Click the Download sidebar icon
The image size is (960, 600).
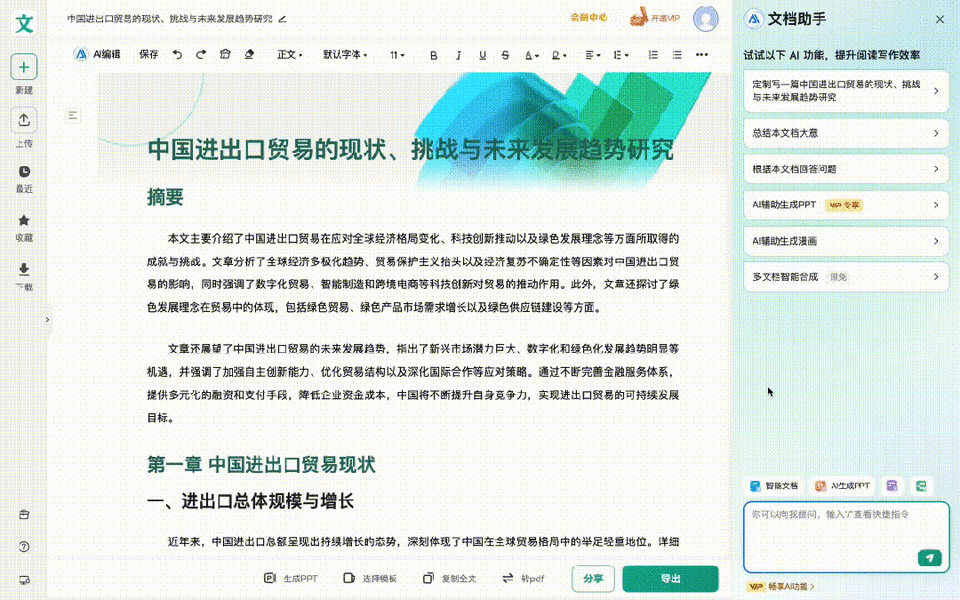pyautogui.click(x=24, y=269)
